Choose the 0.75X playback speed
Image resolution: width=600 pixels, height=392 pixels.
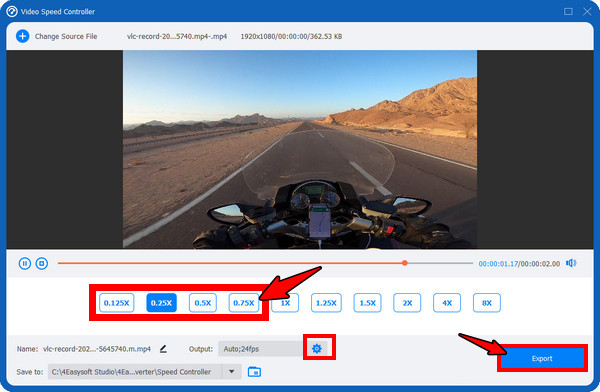point(244,303)
